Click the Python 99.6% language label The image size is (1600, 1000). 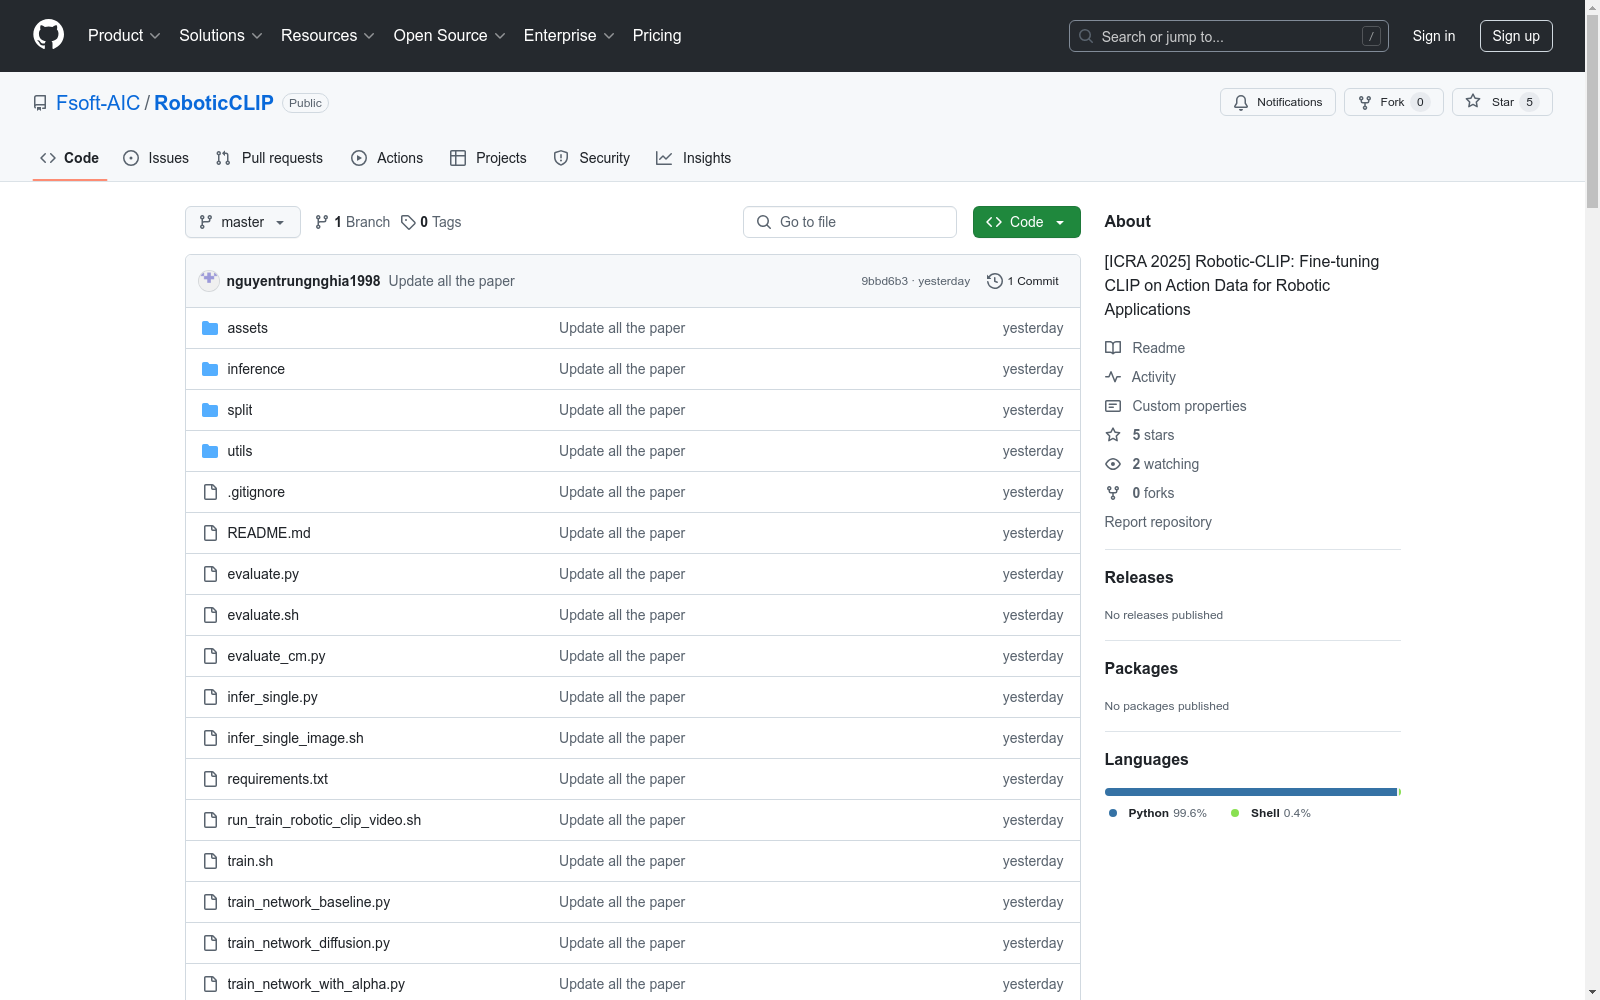click(1158, 813)
